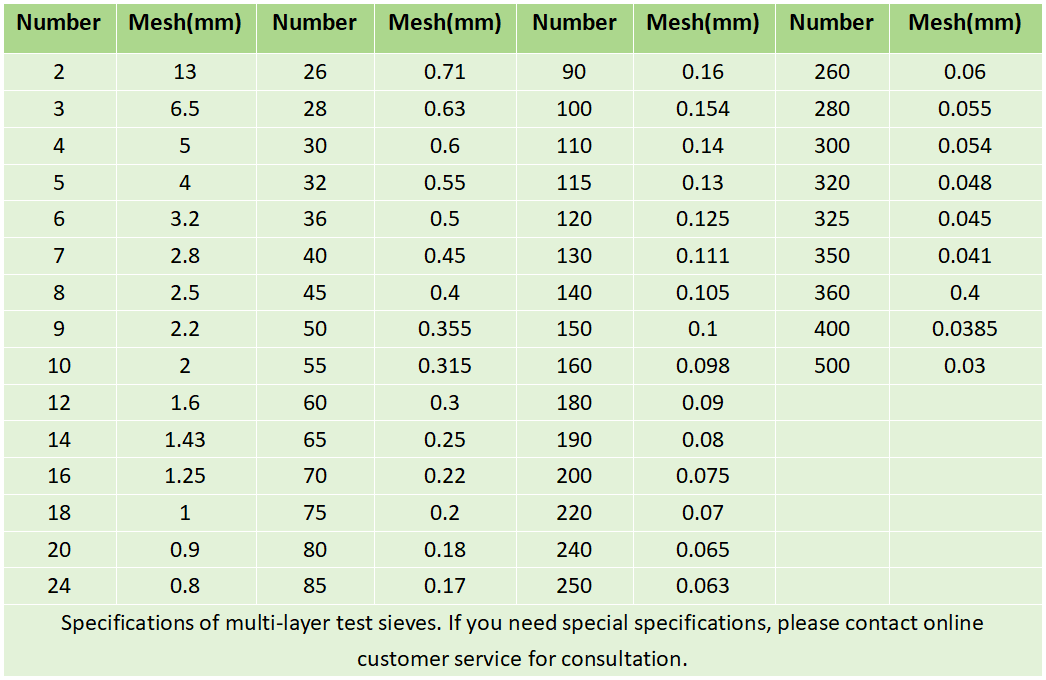Select the 0.111 mesh value cell
The height and width of the screenshot is (680, 1046).
tap(703, 256)
